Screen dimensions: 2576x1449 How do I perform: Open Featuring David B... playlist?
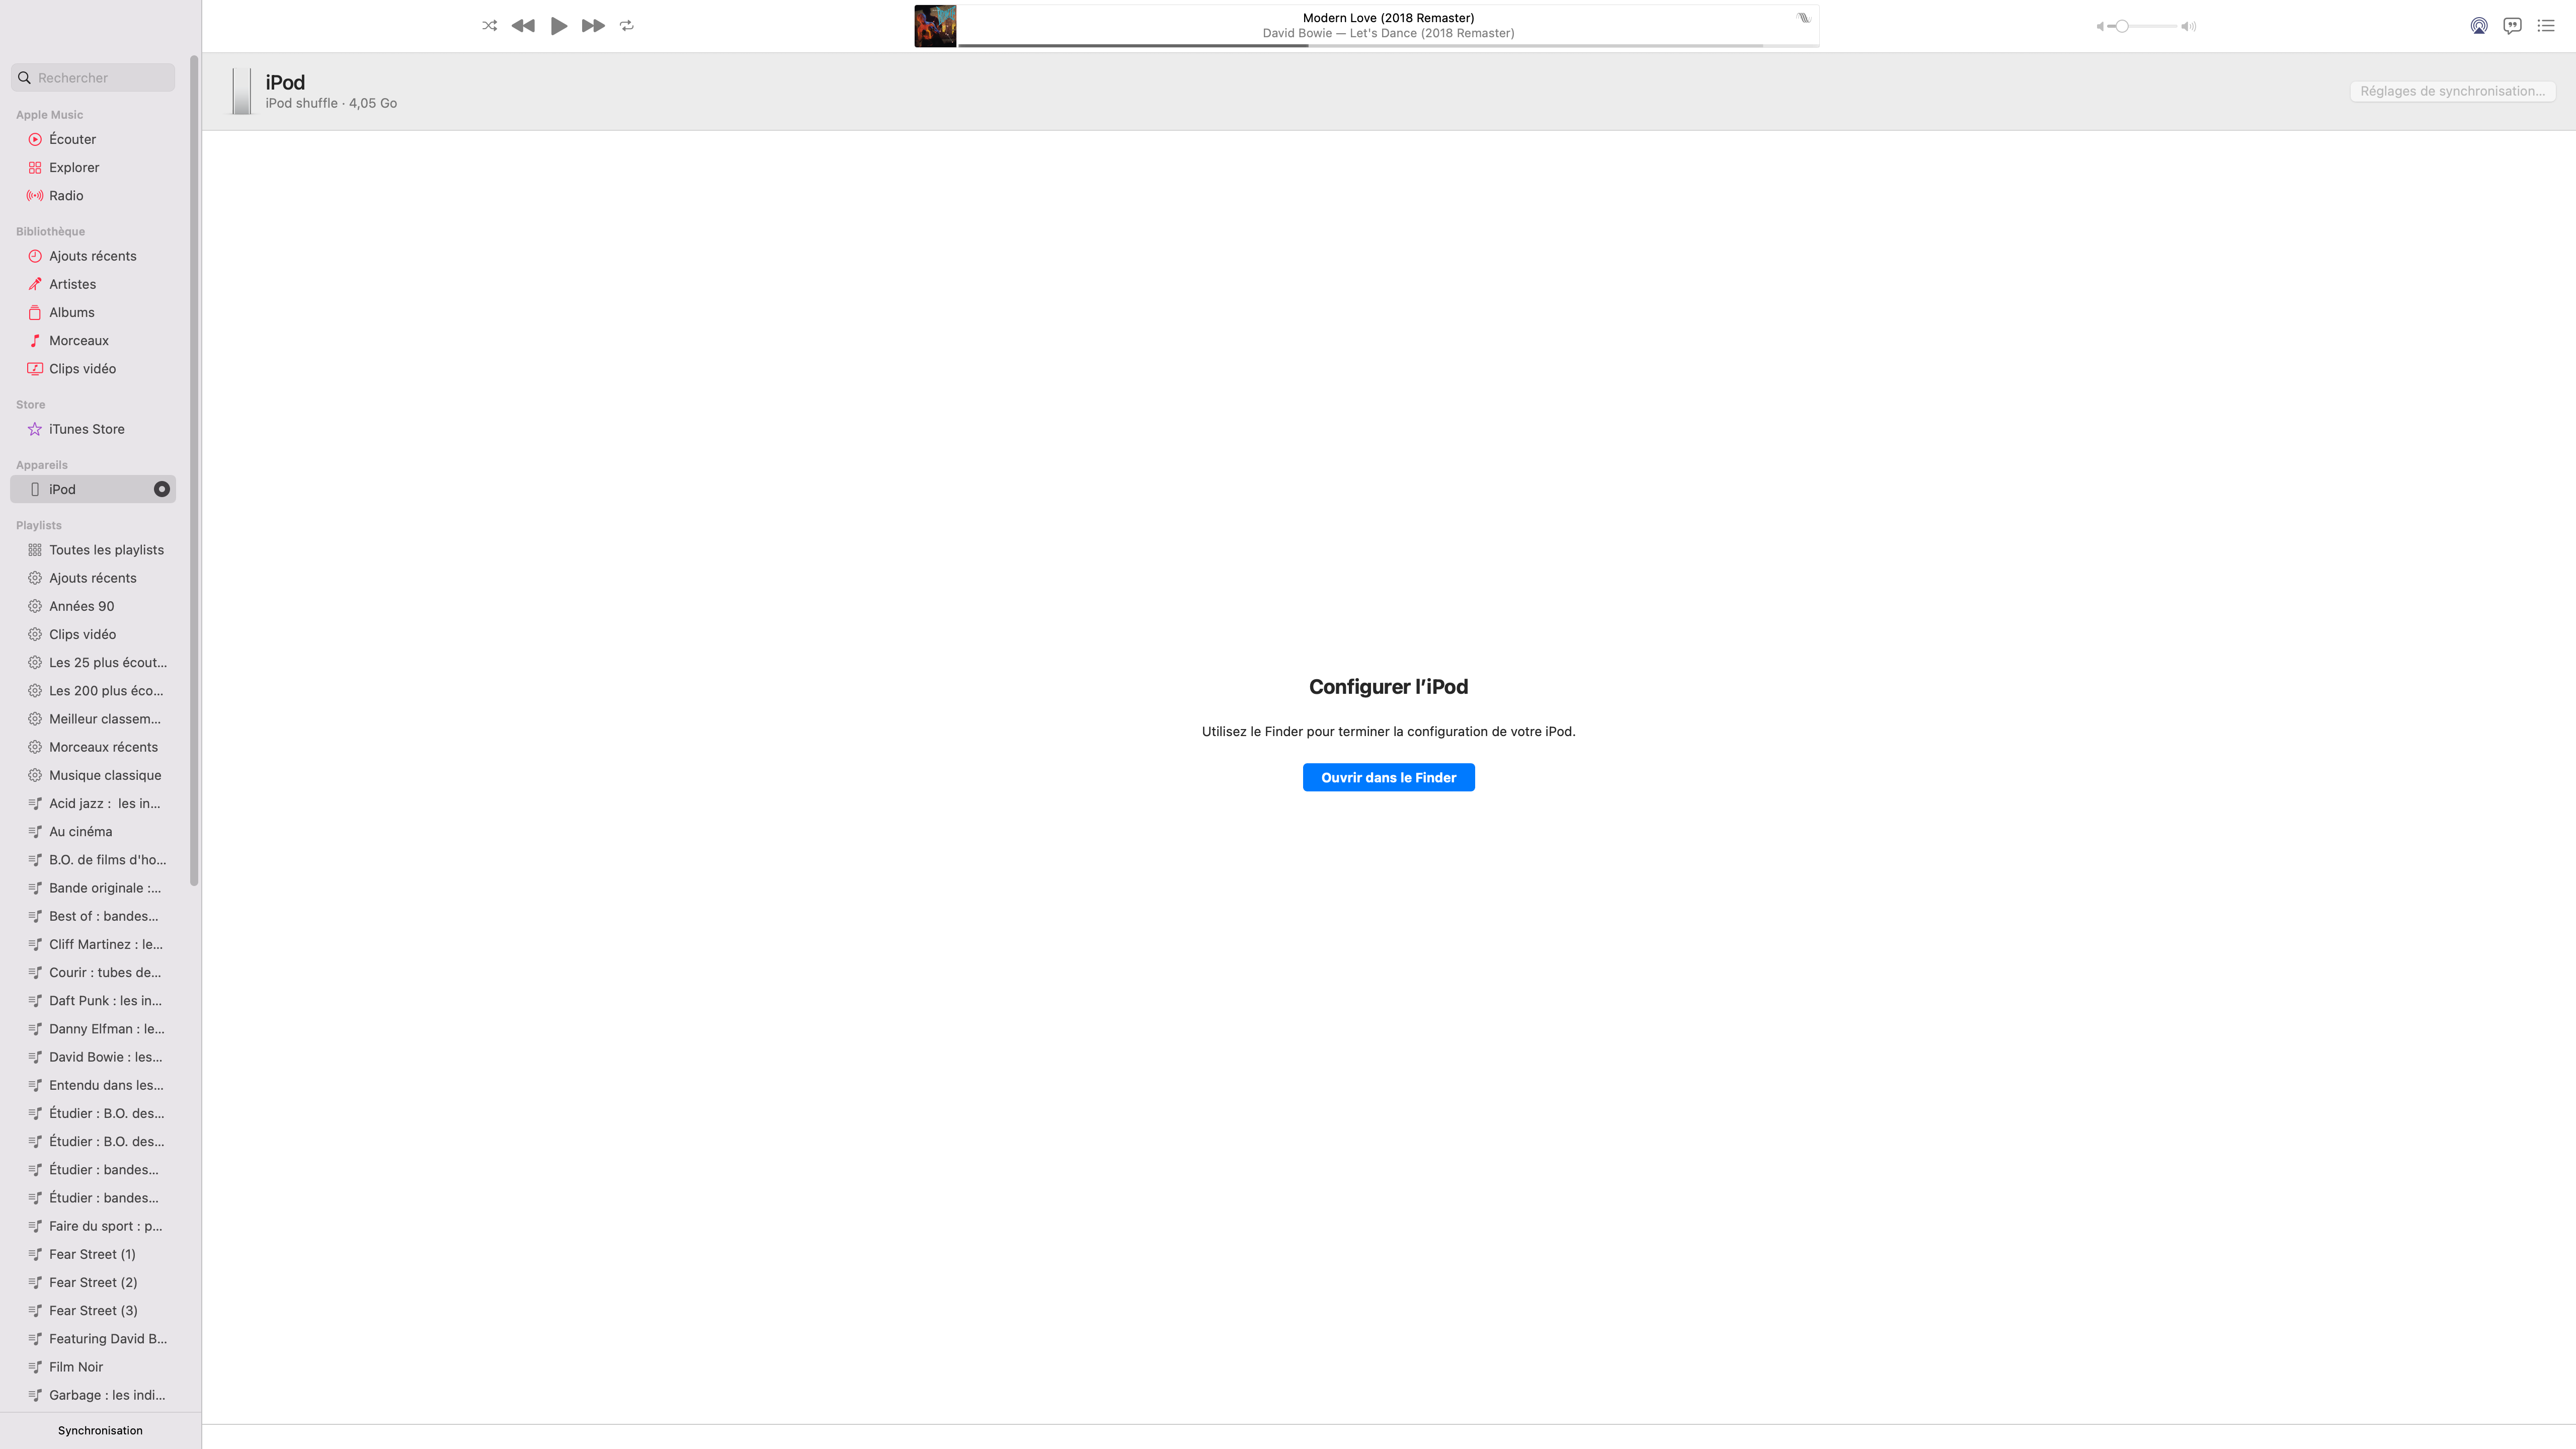93,1339
